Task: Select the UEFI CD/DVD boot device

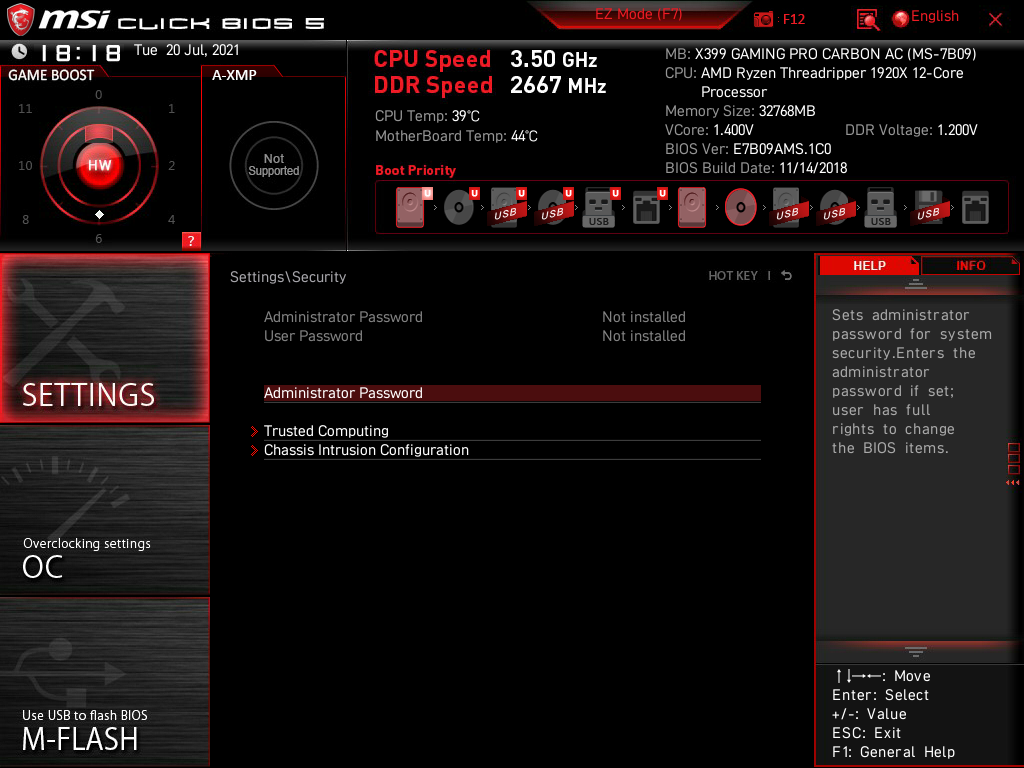Action: click(461, 207)
